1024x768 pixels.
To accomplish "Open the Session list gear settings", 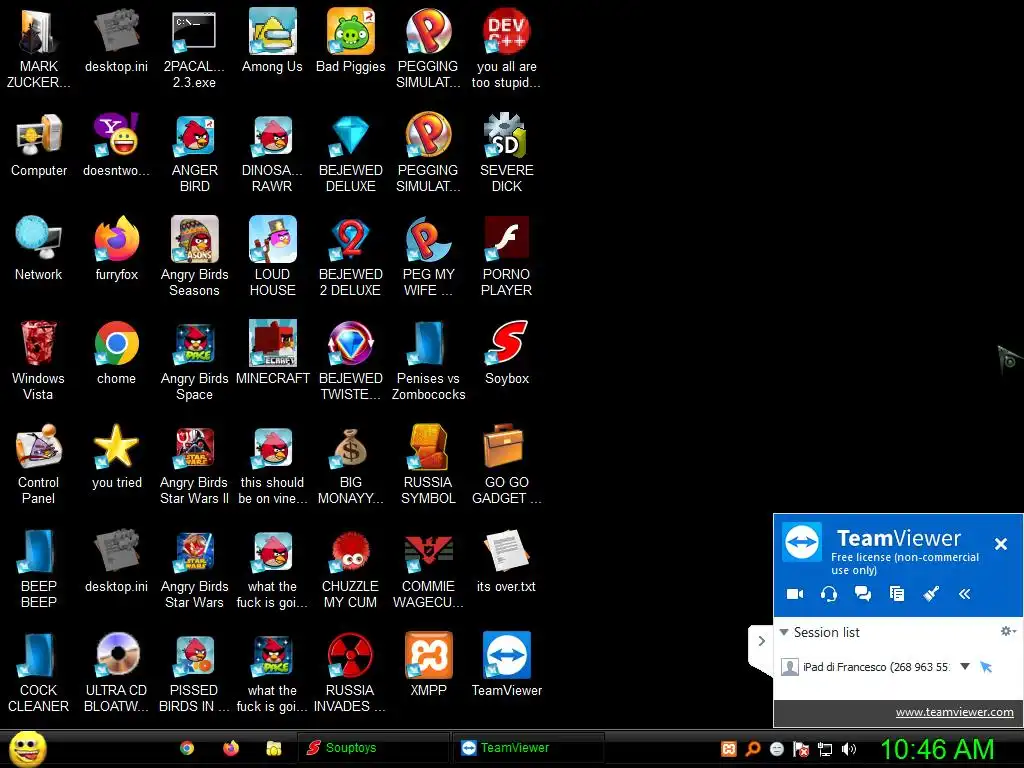I will coord(1008,631).
